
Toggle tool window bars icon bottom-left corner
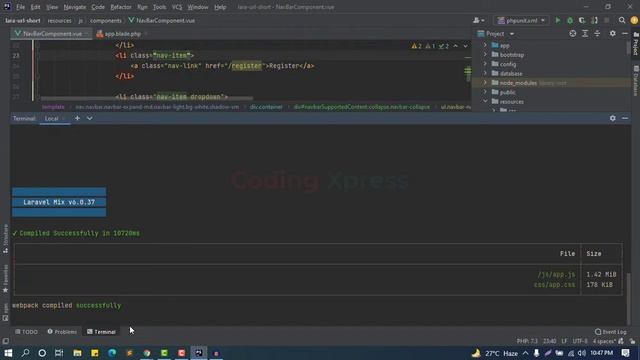5,341
